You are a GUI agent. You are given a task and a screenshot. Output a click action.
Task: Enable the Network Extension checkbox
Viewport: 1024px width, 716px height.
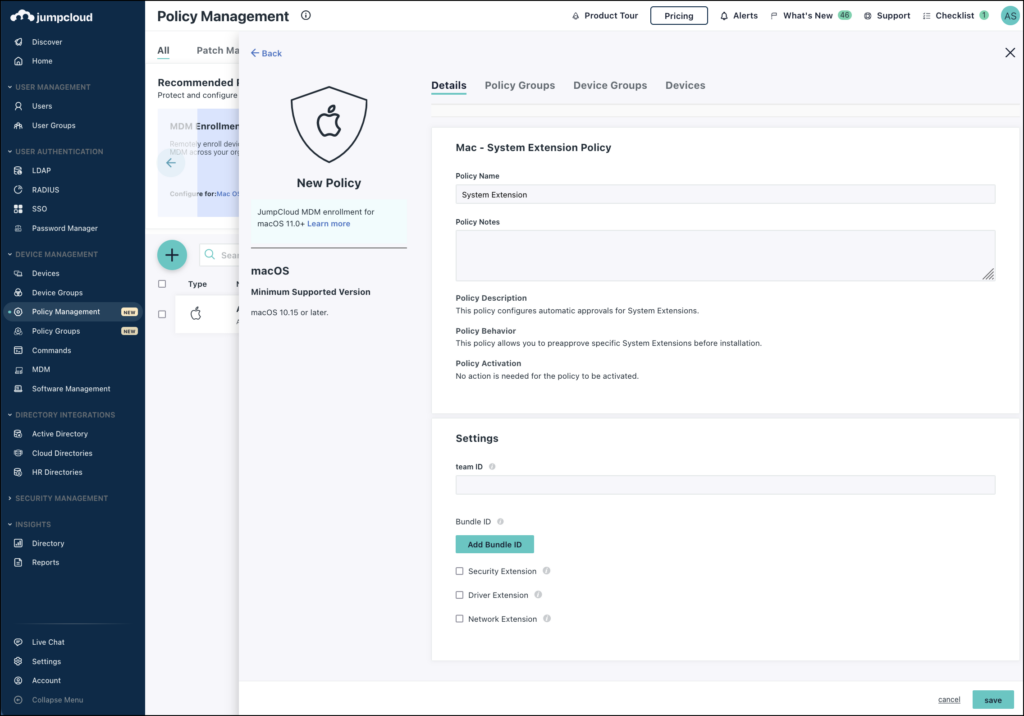click(x=459, y=619)
